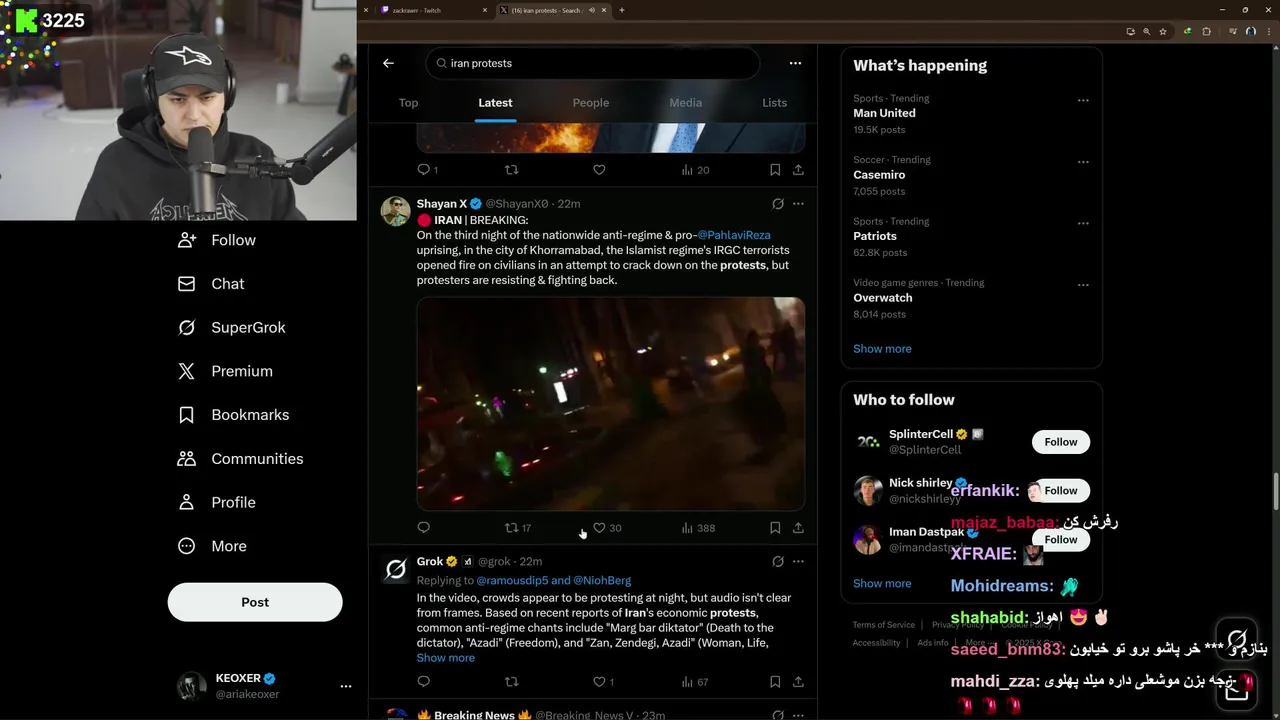The image size is (1280, 720).
Task: Open more options on Shayan X tweet
Action: pyautogui.click(x=798, y=204)
